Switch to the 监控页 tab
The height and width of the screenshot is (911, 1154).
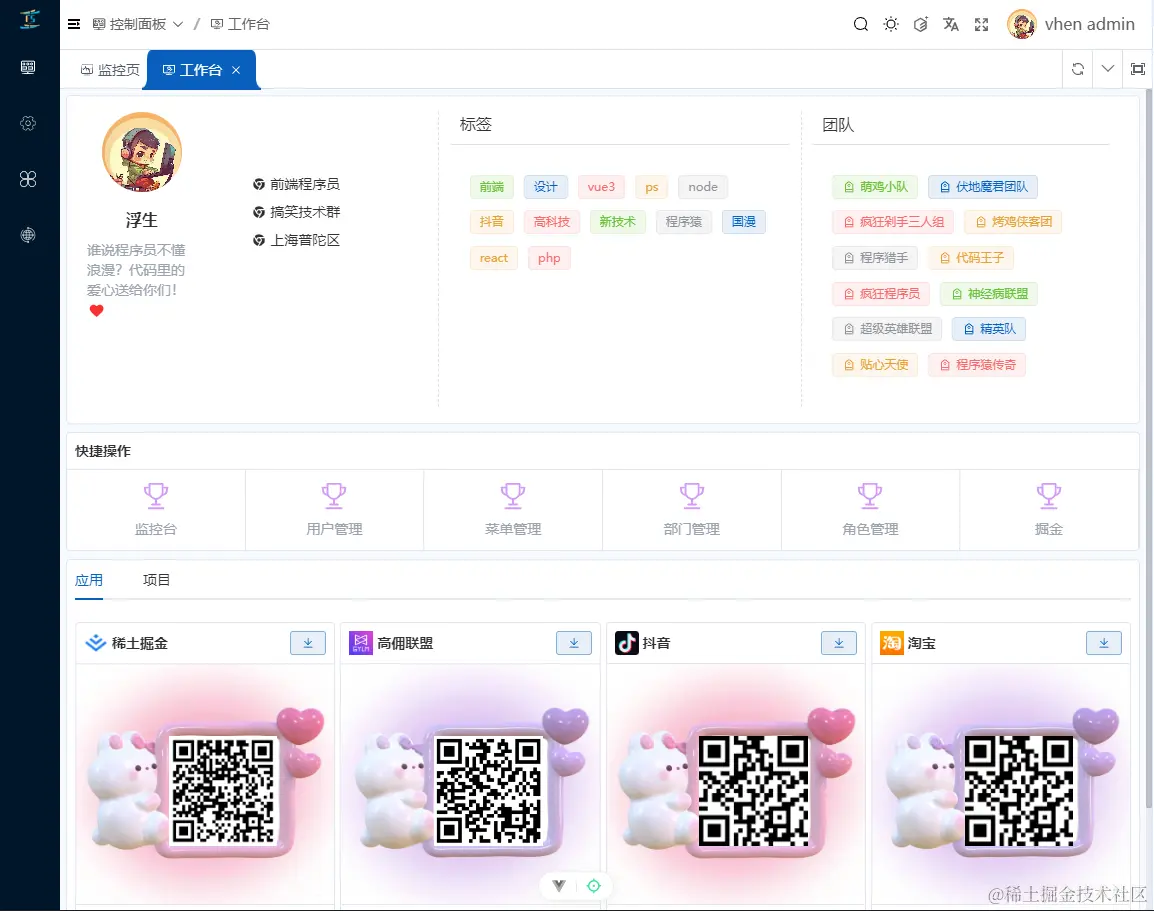click(x=110, y=70)
